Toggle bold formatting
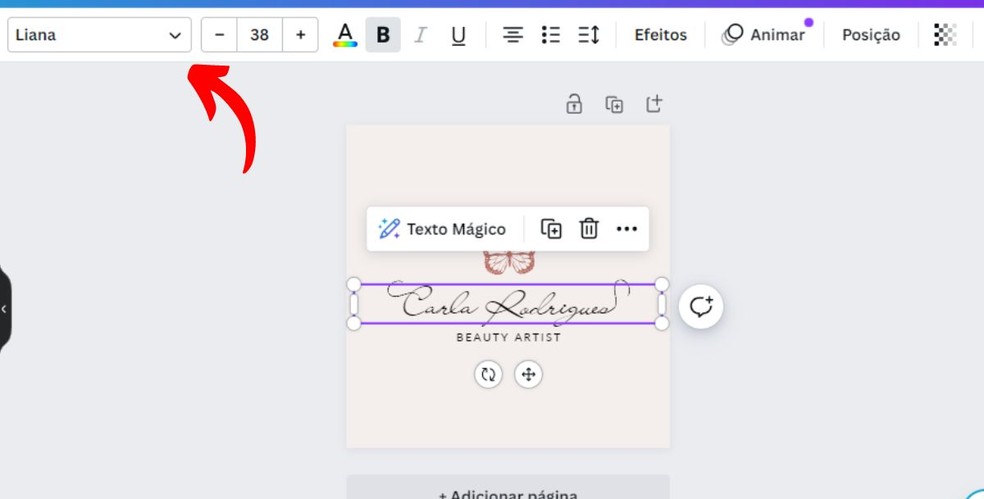 point(383,35)
